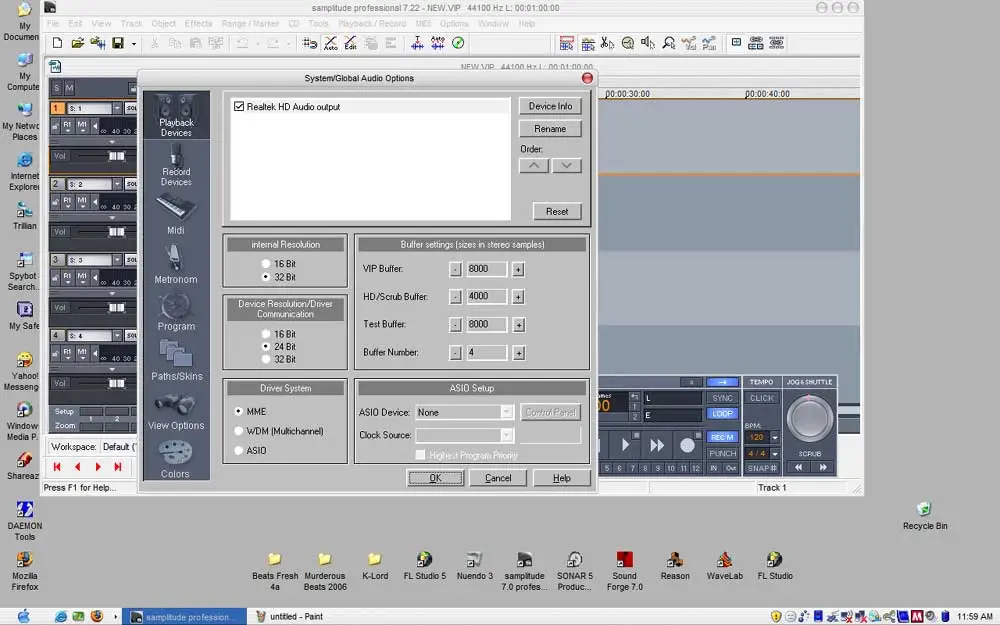This screenshot has height=625, width=1000.
Task: Click the crossfade Edit toolbar icon
Action: [351, 43]
